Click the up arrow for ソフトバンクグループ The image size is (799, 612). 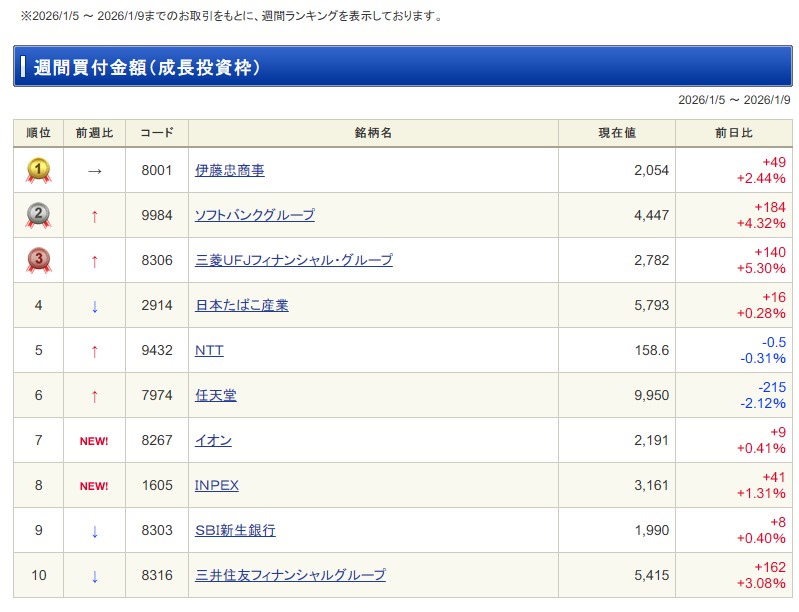[94, 216]
